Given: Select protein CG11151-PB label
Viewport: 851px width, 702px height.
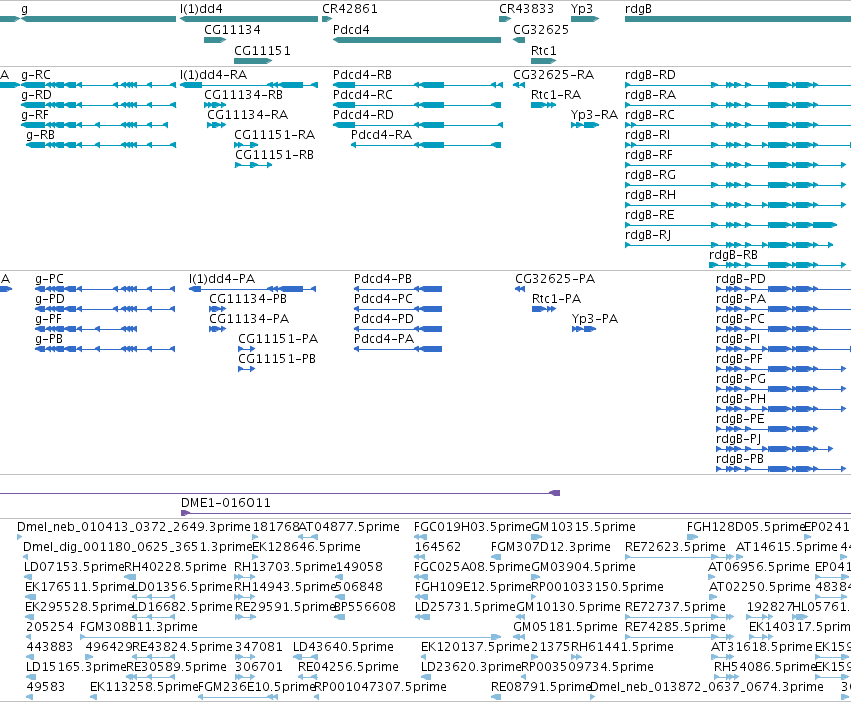Looking at the screenshot, I should pyautogui.click(x=277, y=359).
